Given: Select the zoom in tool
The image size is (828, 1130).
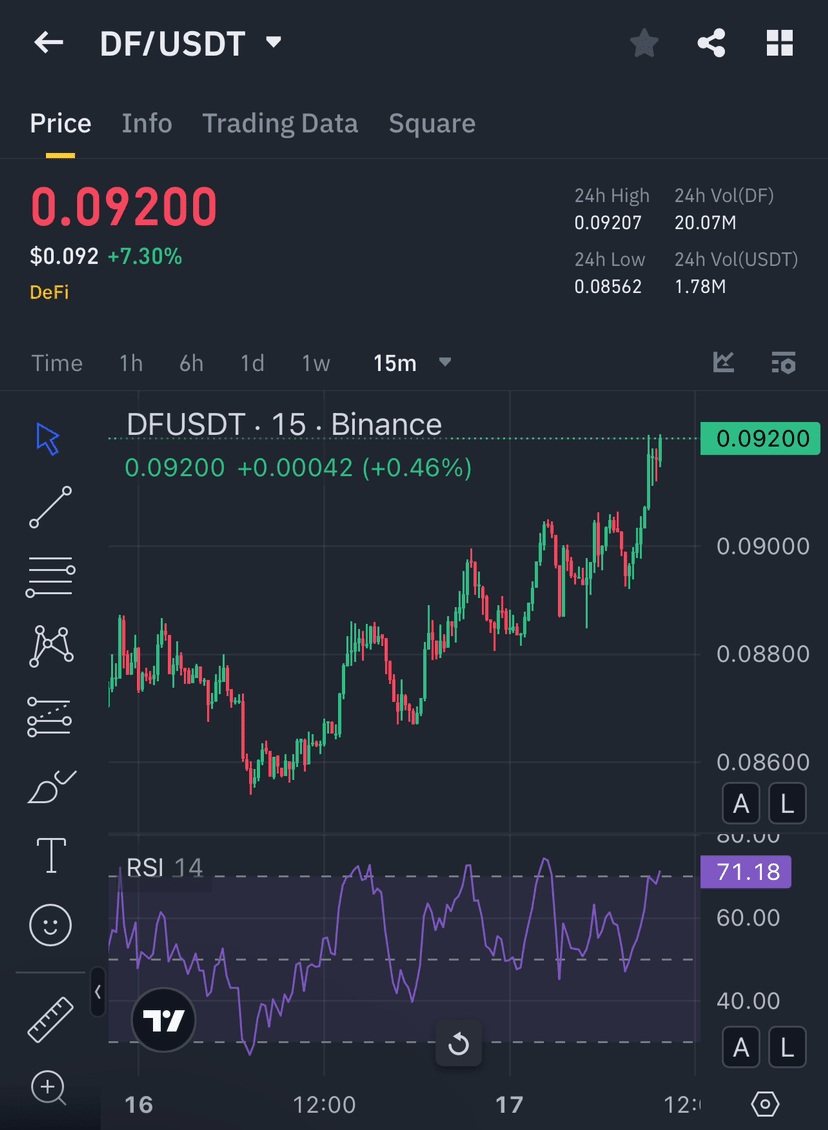Looking at the screenshot, I should [x=49, y=1087].
